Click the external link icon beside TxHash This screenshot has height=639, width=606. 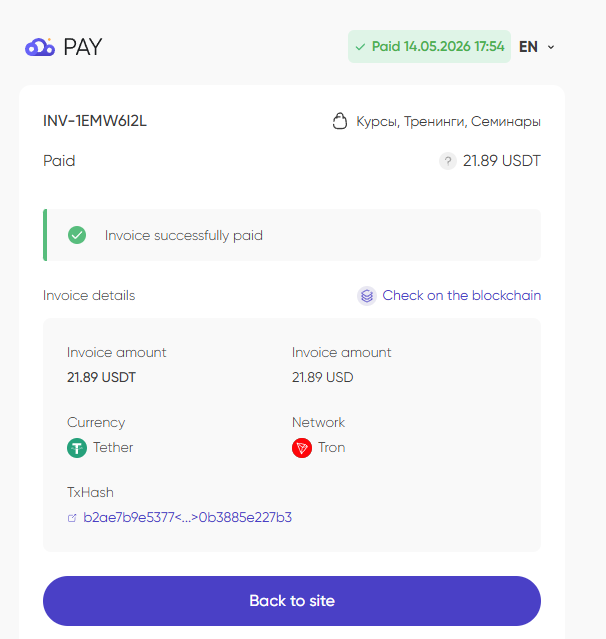[x=72, y=518]
